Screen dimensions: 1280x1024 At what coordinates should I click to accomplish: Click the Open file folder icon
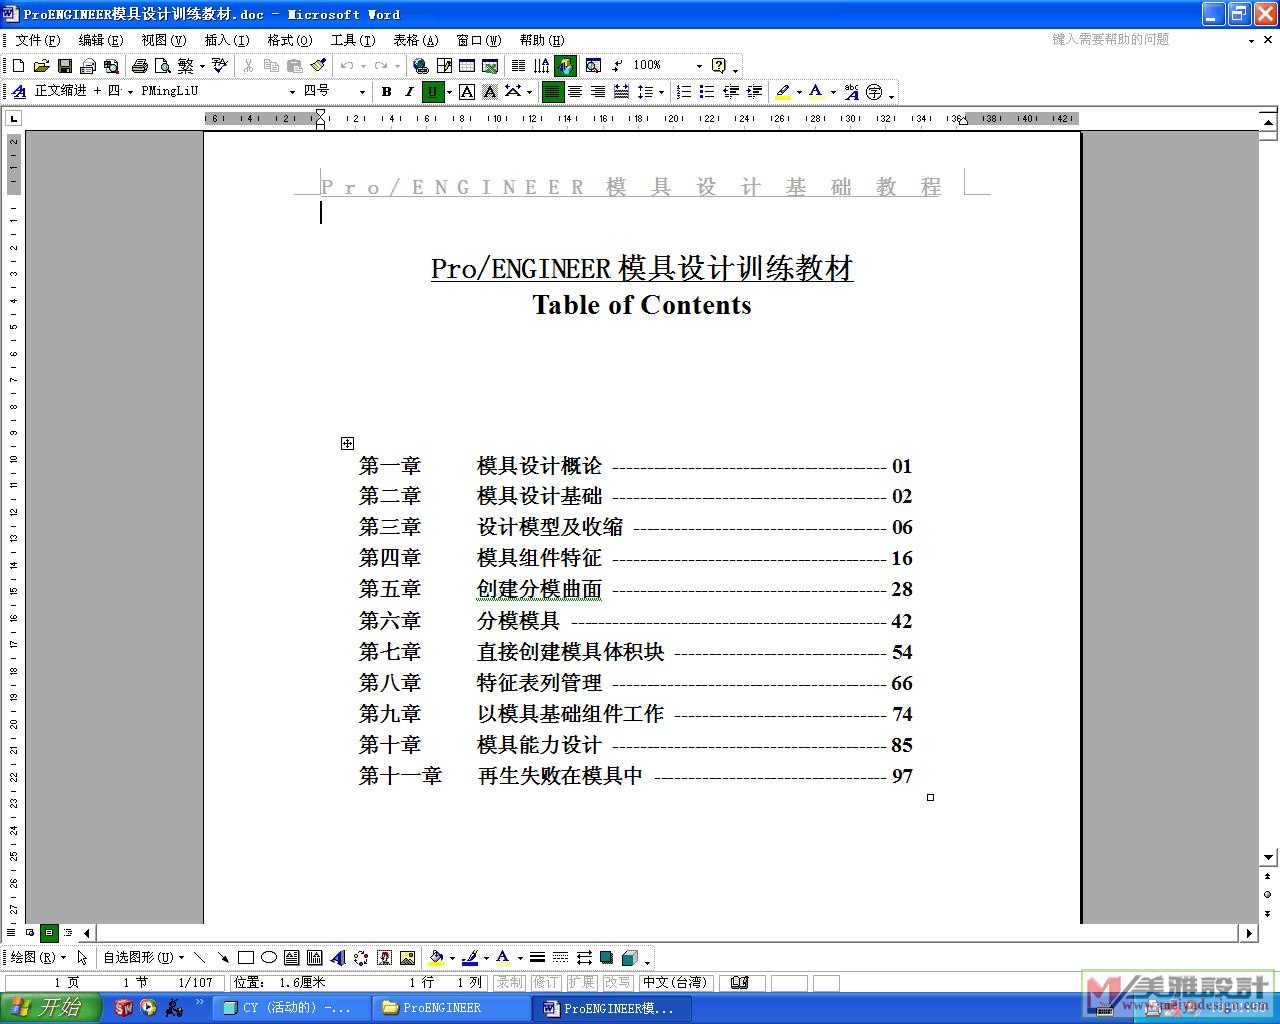click(x=41, y=66)
